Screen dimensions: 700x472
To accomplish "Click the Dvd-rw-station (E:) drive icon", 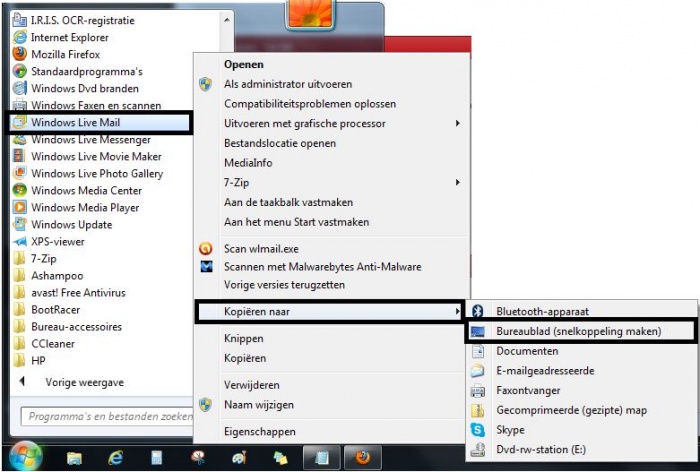I will pyautogui.click(x=478, y=449).
